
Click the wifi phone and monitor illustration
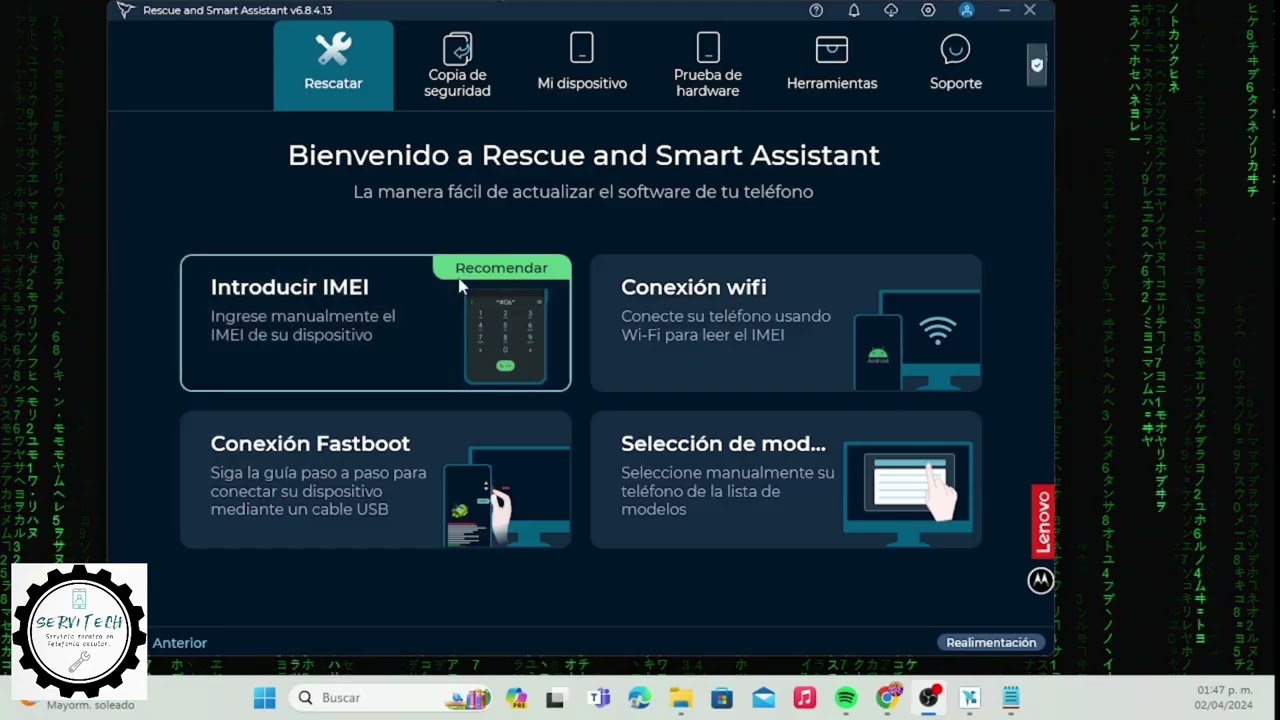point(916,340)
